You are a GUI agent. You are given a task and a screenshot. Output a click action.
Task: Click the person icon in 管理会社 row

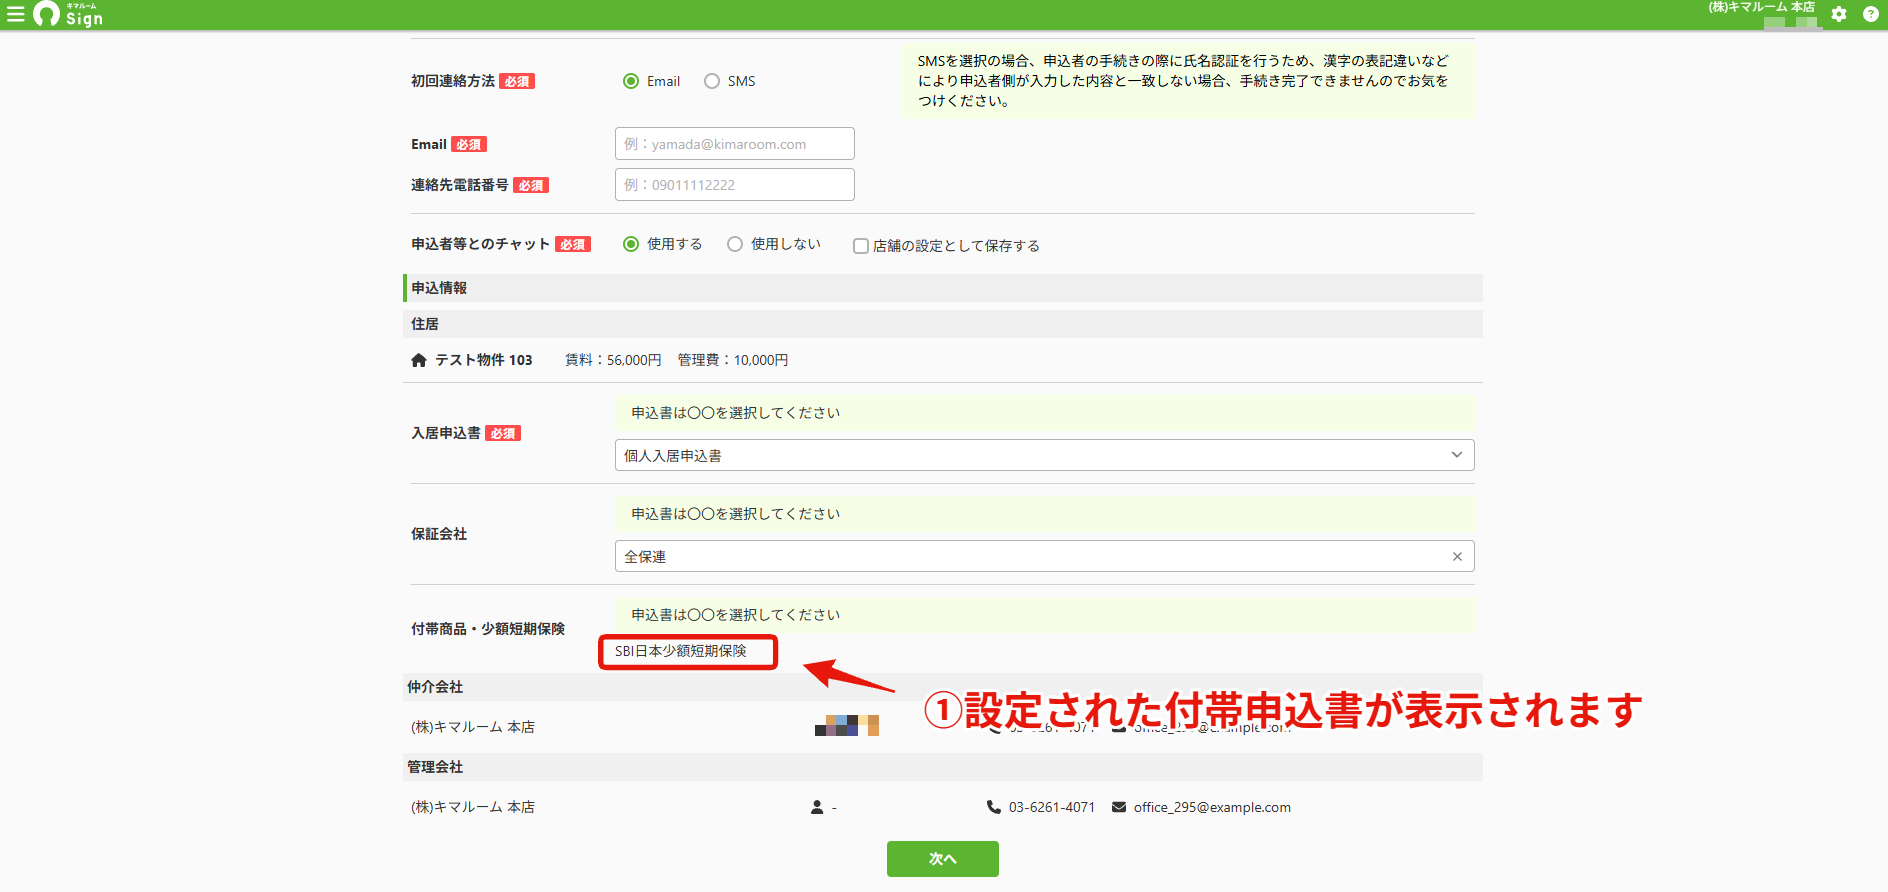(817, 807)
